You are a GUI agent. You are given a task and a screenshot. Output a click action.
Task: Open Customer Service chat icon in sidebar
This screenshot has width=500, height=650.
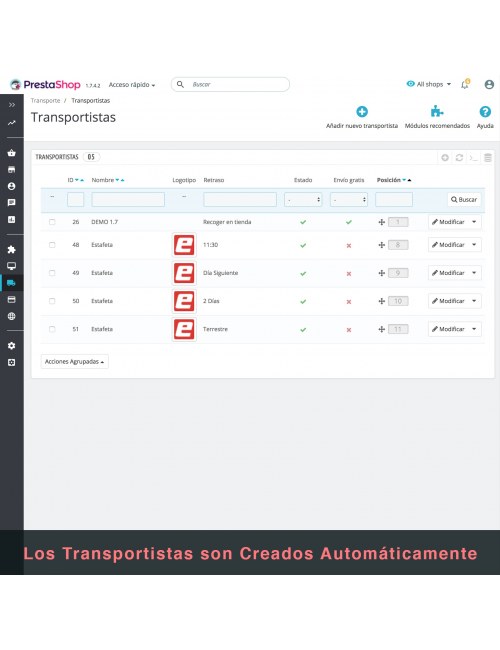12,203
